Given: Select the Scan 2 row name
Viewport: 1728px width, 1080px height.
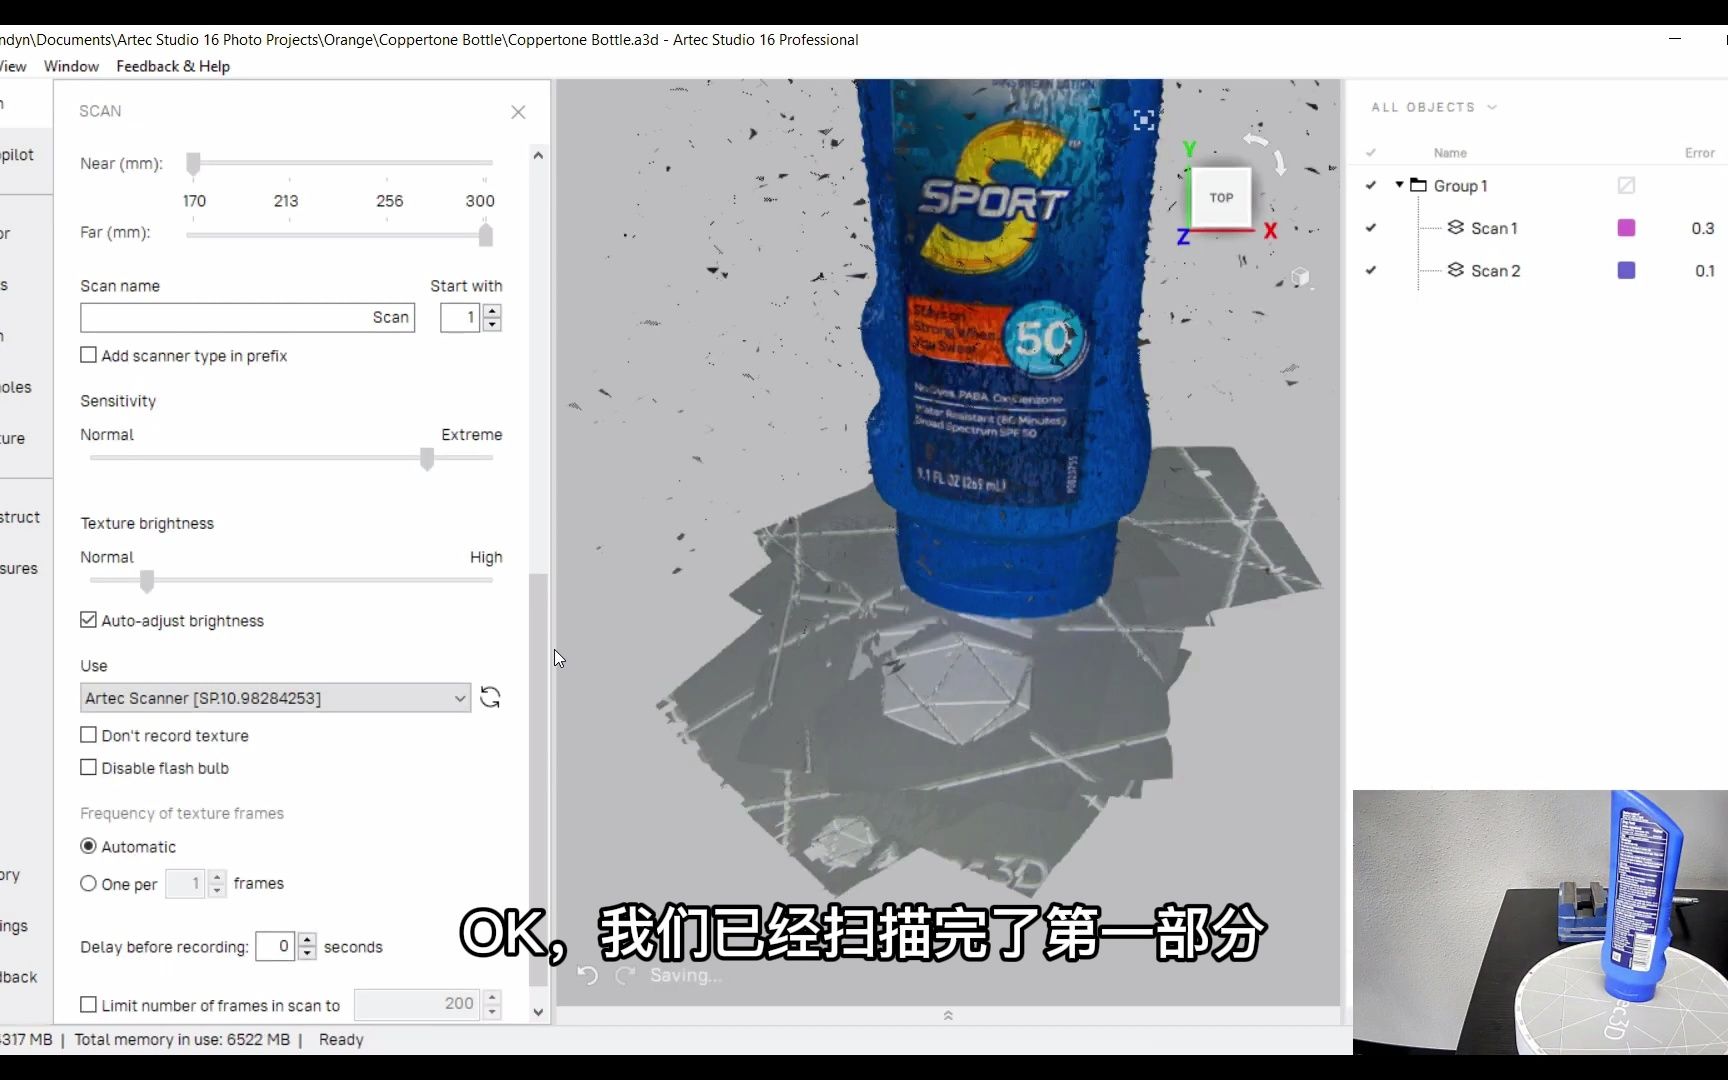Looking at the screenshot, I should pos(1495,270).
